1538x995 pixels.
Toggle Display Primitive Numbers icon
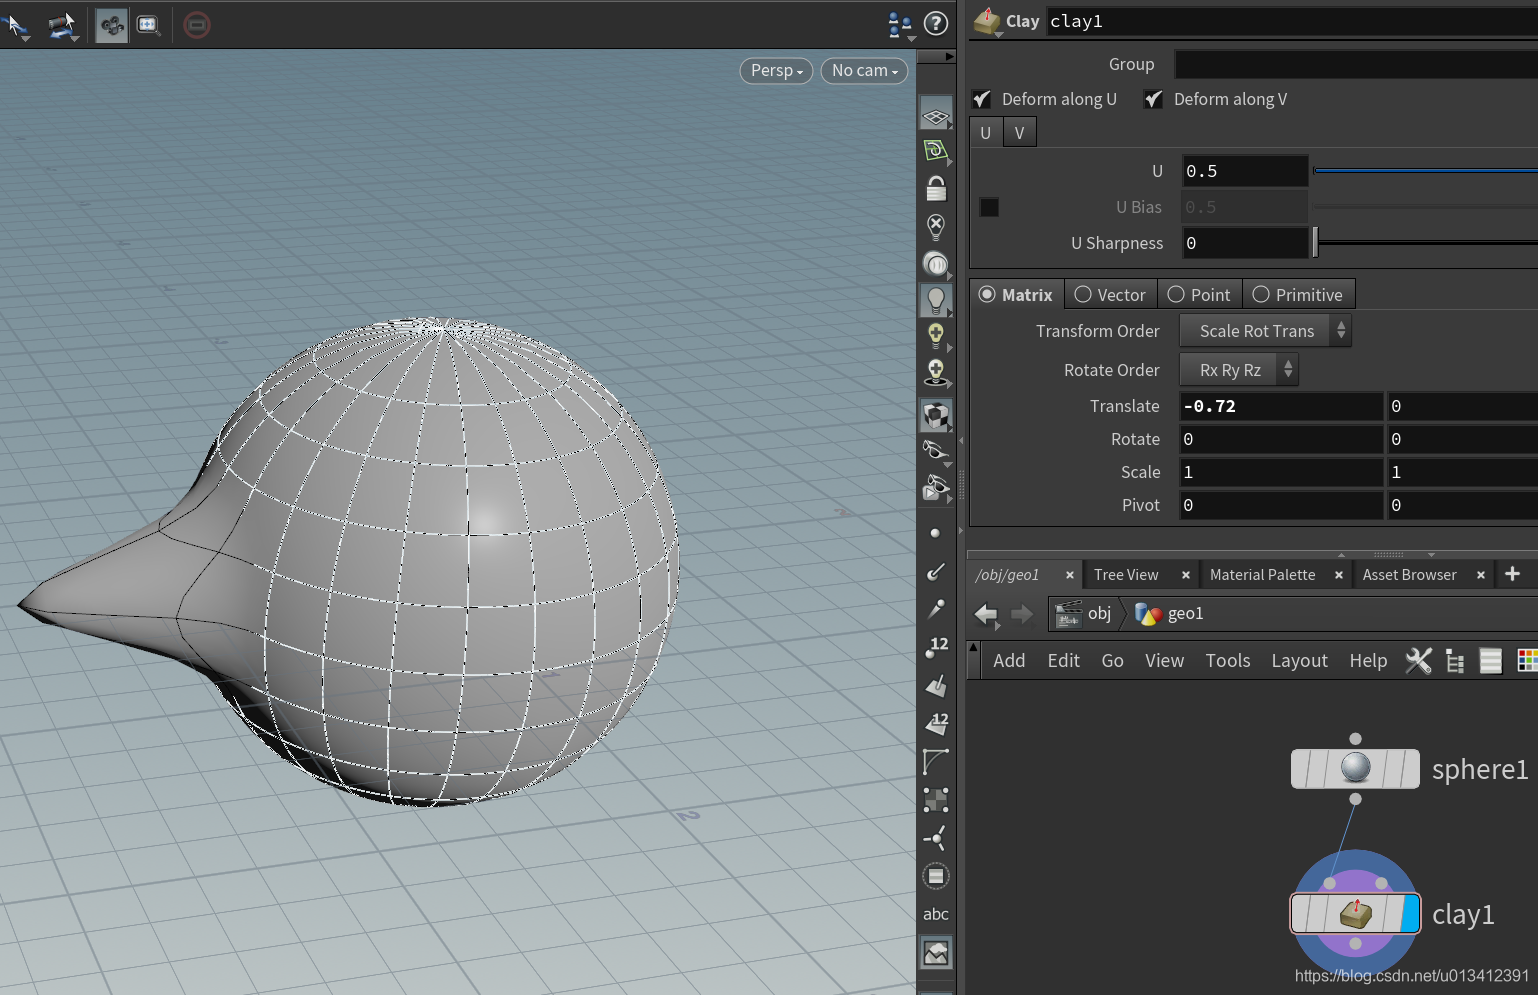[x=936, y=723]
